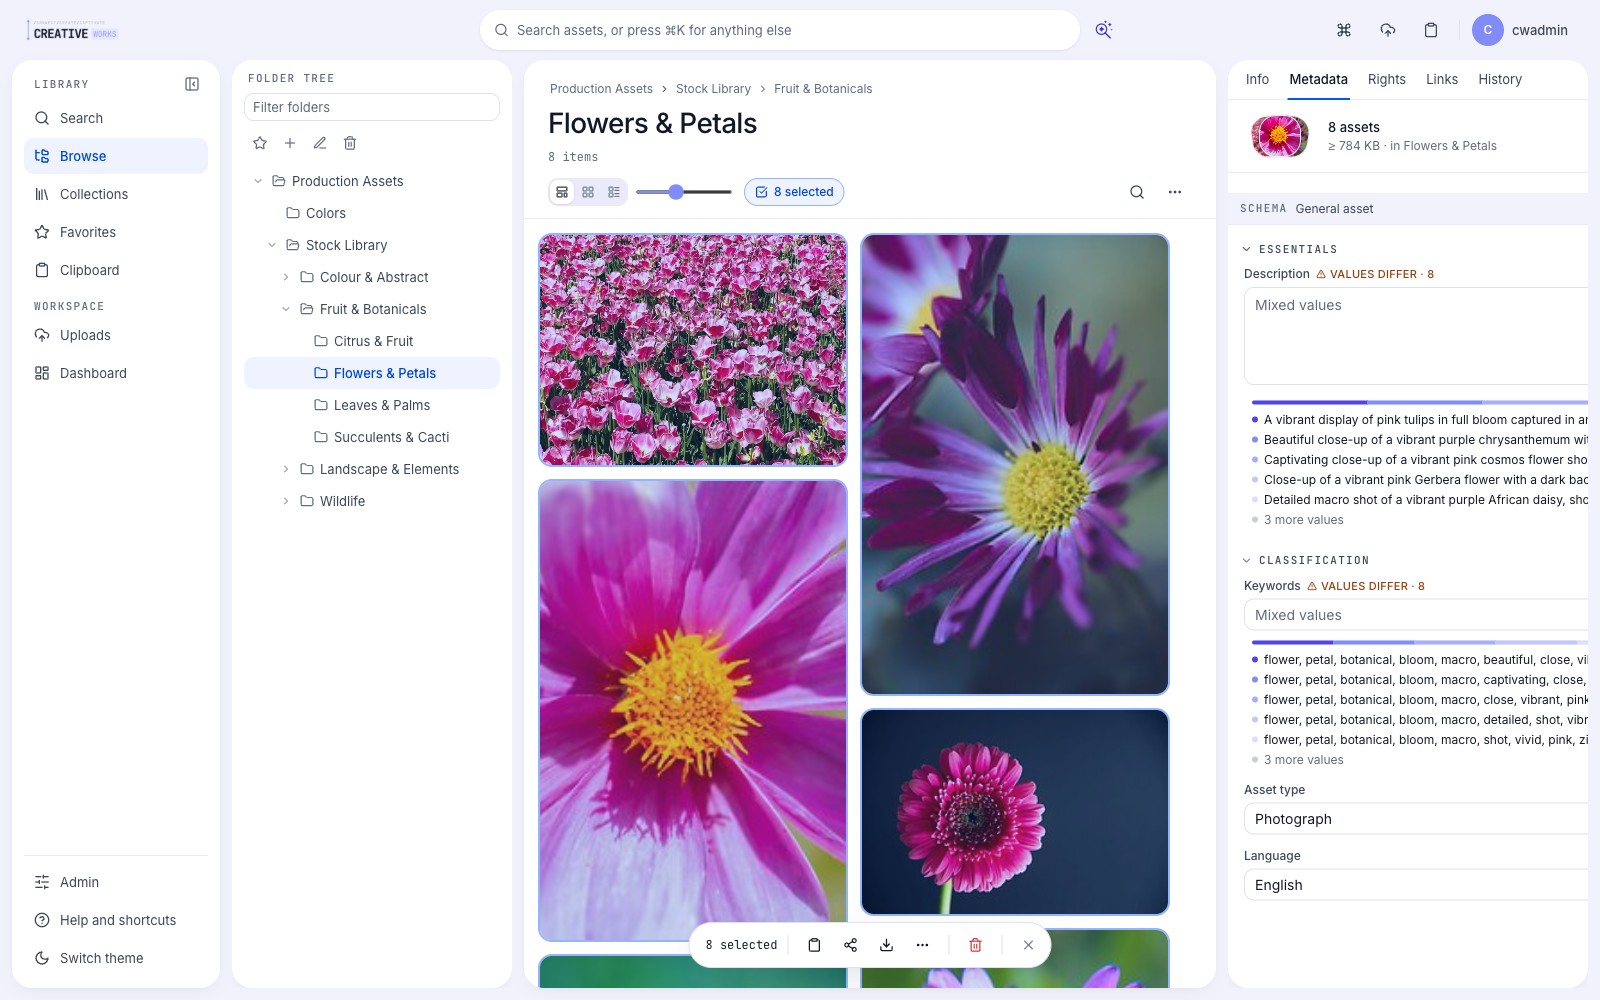The image size is (1600, 1000).
Task: Switch to the Rights tab
Action: click(x=1386, y=79)
